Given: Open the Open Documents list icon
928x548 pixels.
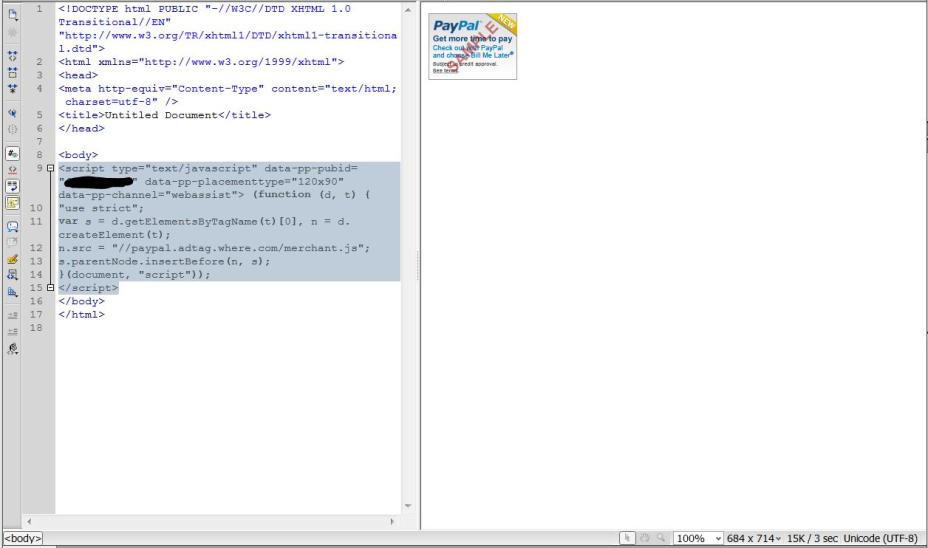Looking at the screenshot, I should pyautogui.click(x=12, y=15).
